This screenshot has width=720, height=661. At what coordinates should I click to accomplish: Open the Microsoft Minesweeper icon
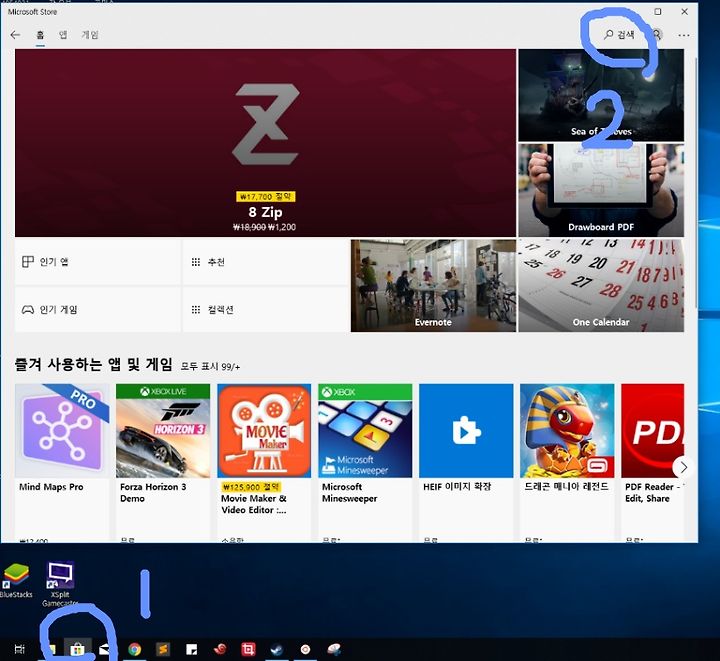(365, 431)
